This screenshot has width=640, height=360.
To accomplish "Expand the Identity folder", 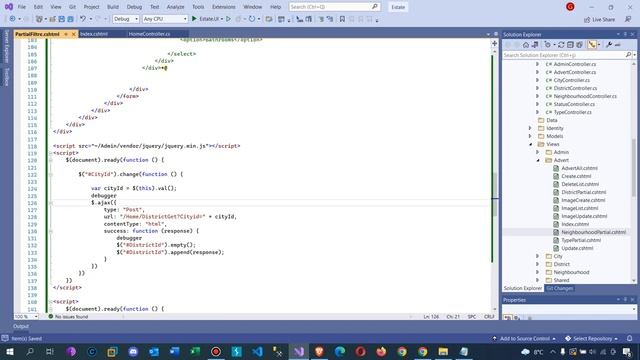I will pos(530,128).
